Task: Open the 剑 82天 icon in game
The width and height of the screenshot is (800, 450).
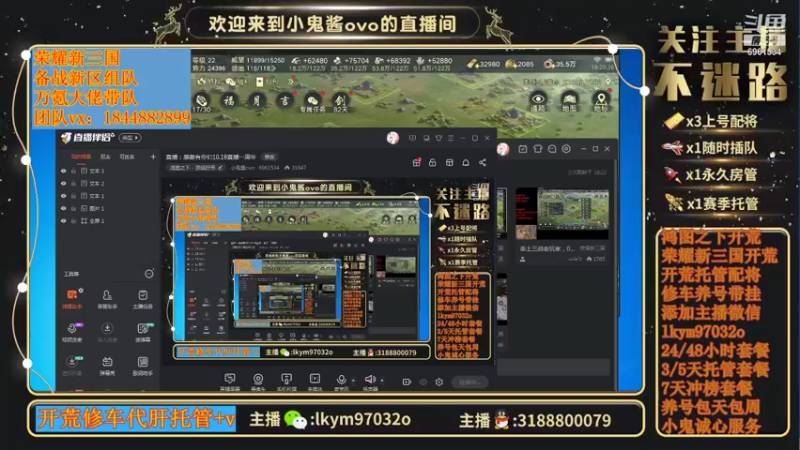Action: (x=340, y=102)
